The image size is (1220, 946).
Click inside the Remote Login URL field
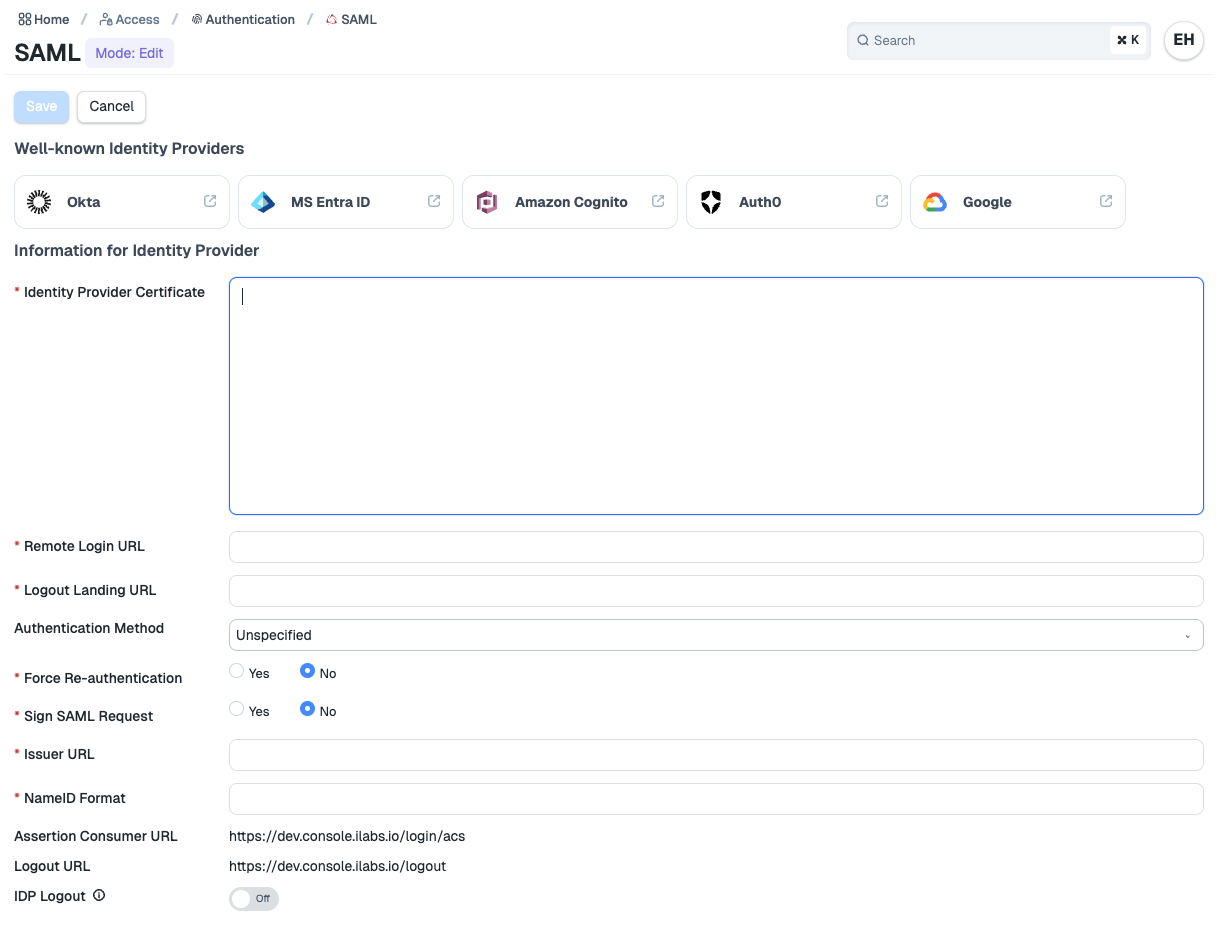[716, 546]
